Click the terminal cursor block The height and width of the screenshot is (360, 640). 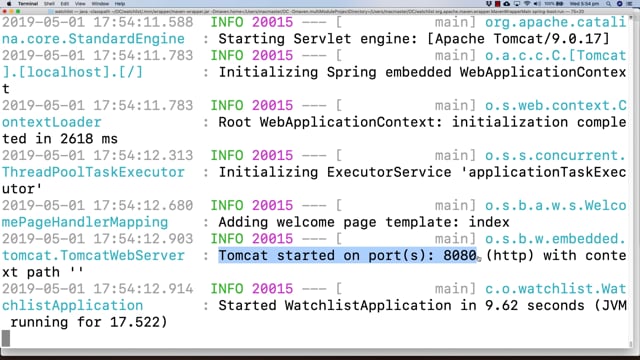coord(6,339)
